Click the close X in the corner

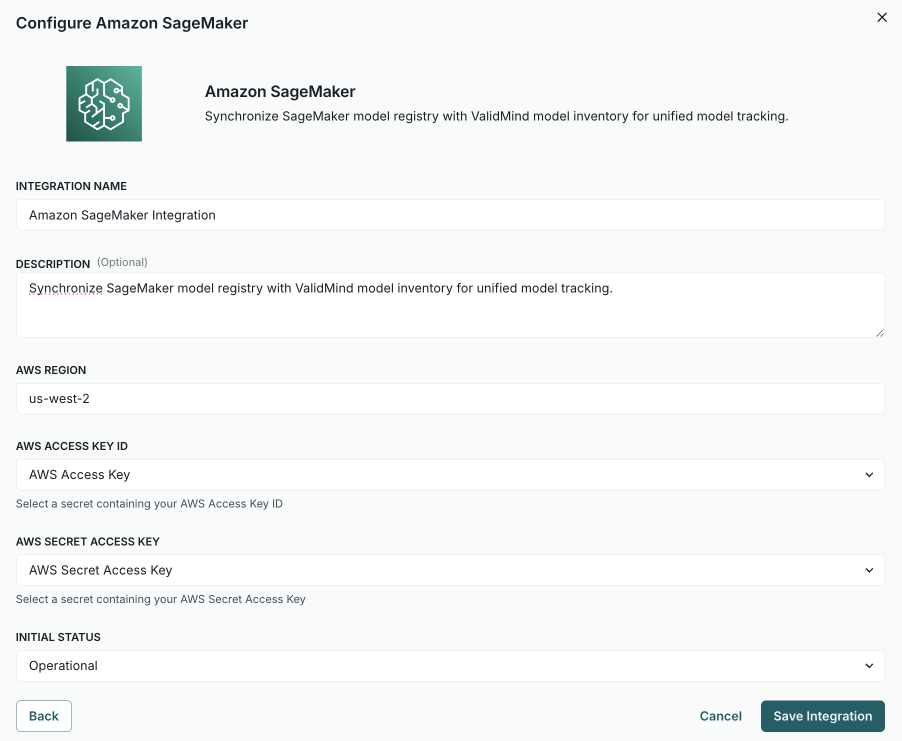pyautogui.click(x=881, y=17)
